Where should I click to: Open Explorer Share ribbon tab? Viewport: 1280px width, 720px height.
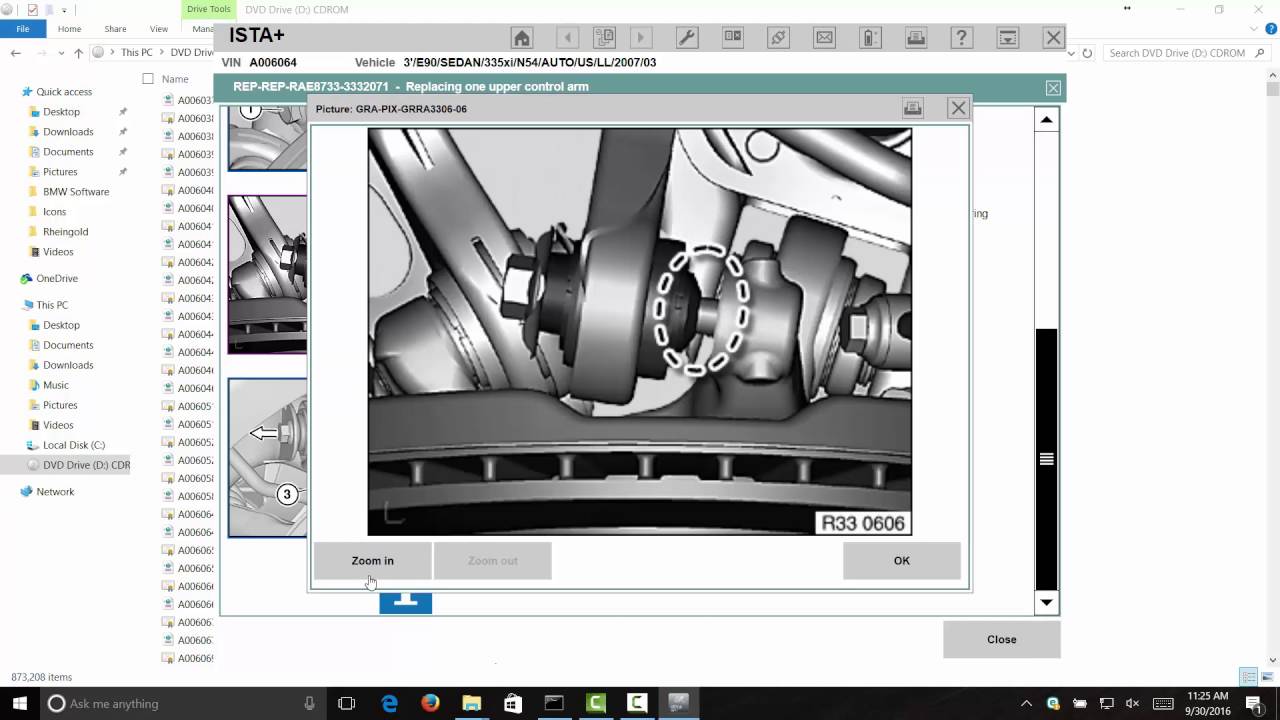[x=115, y=29]
